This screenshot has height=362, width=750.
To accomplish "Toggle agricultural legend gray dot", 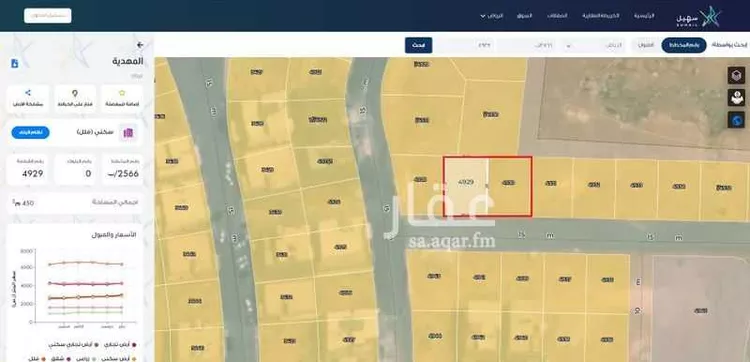I will point(94,358).
